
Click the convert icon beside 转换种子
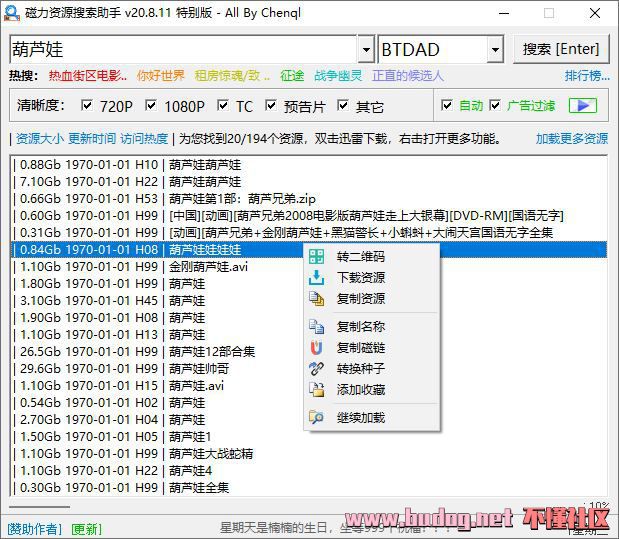point(317,368)
